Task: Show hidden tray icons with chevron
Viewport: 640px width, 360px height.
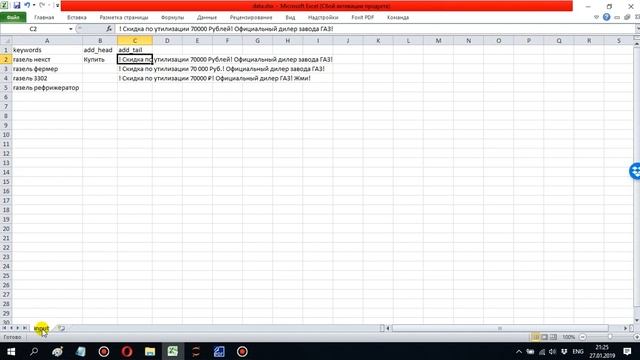Action: (519, 351)
